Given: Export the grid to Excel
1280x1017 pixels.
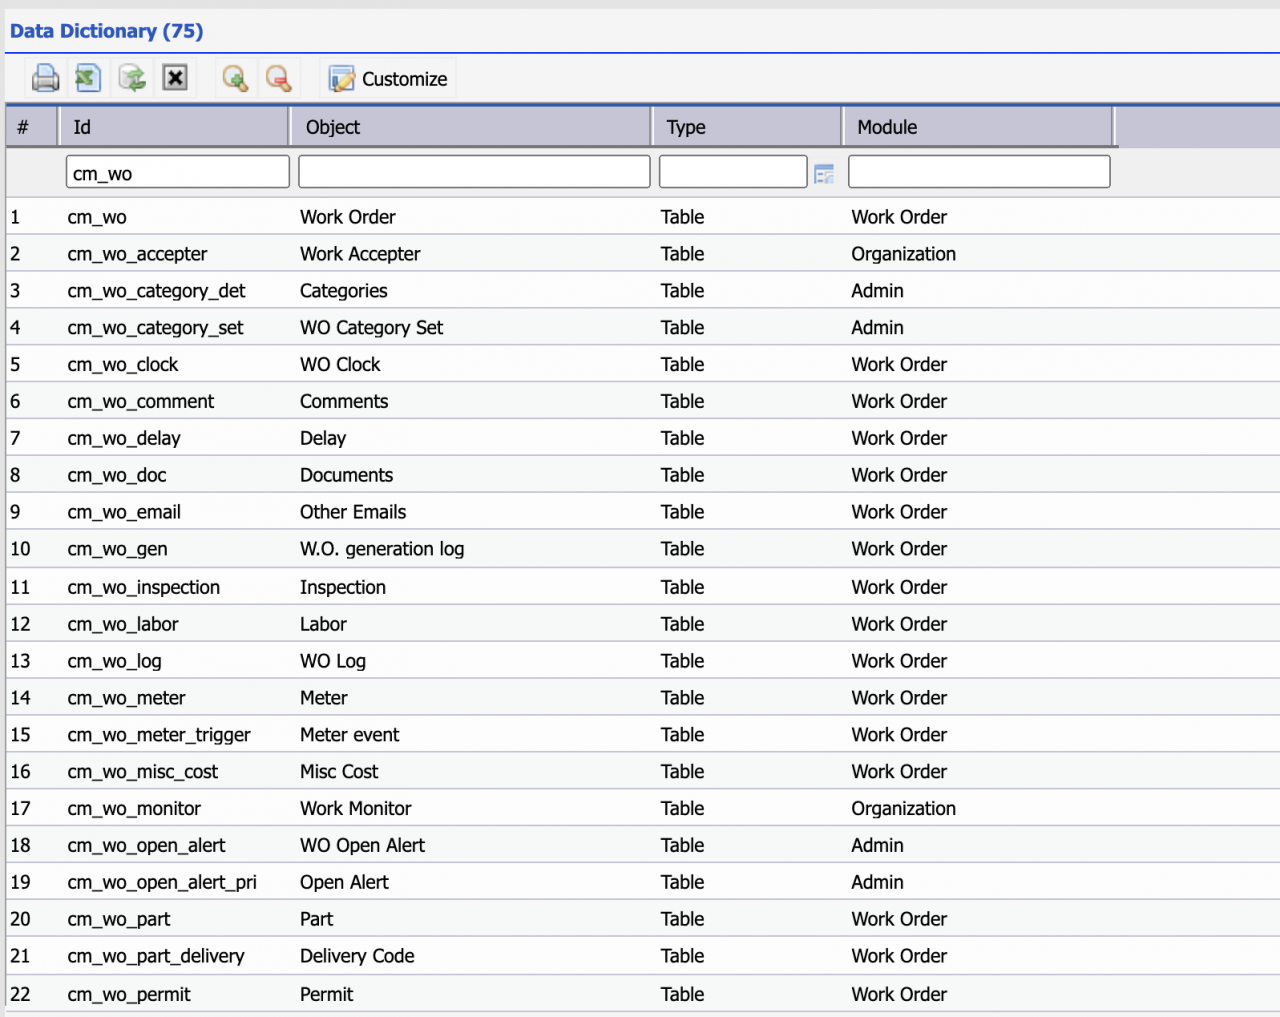Looking at the screenshot, I should click(x=87, y=77).
